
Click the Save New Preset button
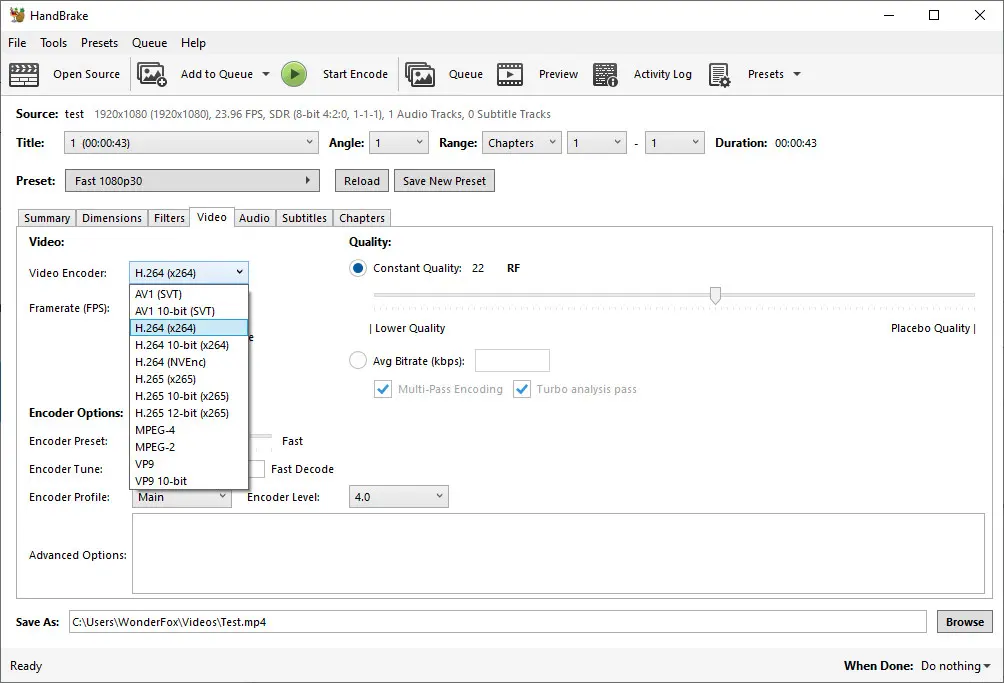pos(444,181)
